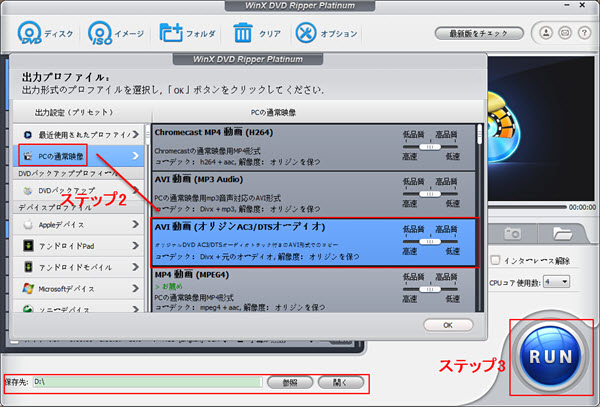Click the DVD Backup disc icon
The width and height of the screenshot is (600, 407).
(28, 190)
